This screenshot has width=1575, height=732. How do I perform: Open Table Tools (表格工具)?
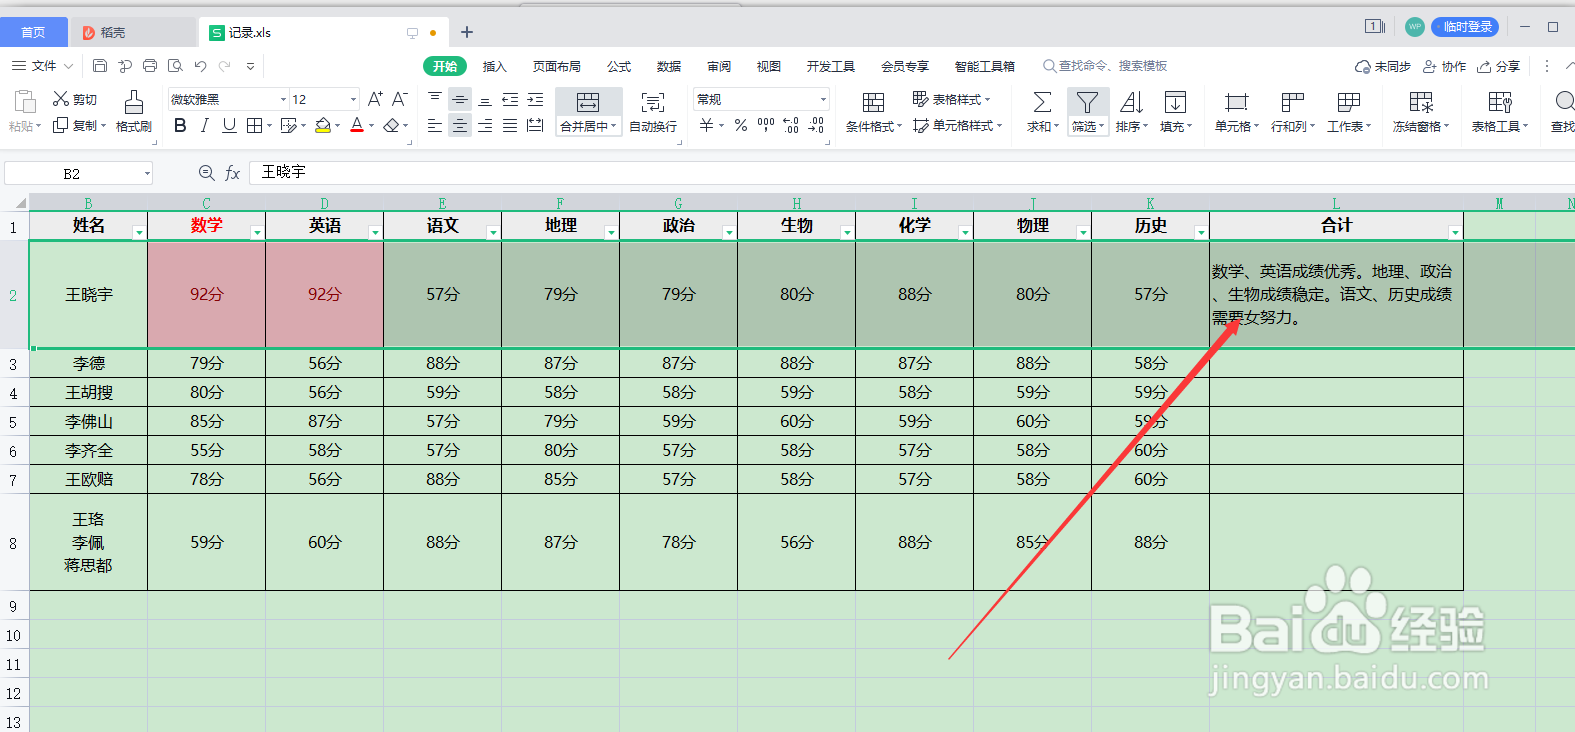click(x=1499, y=111)
